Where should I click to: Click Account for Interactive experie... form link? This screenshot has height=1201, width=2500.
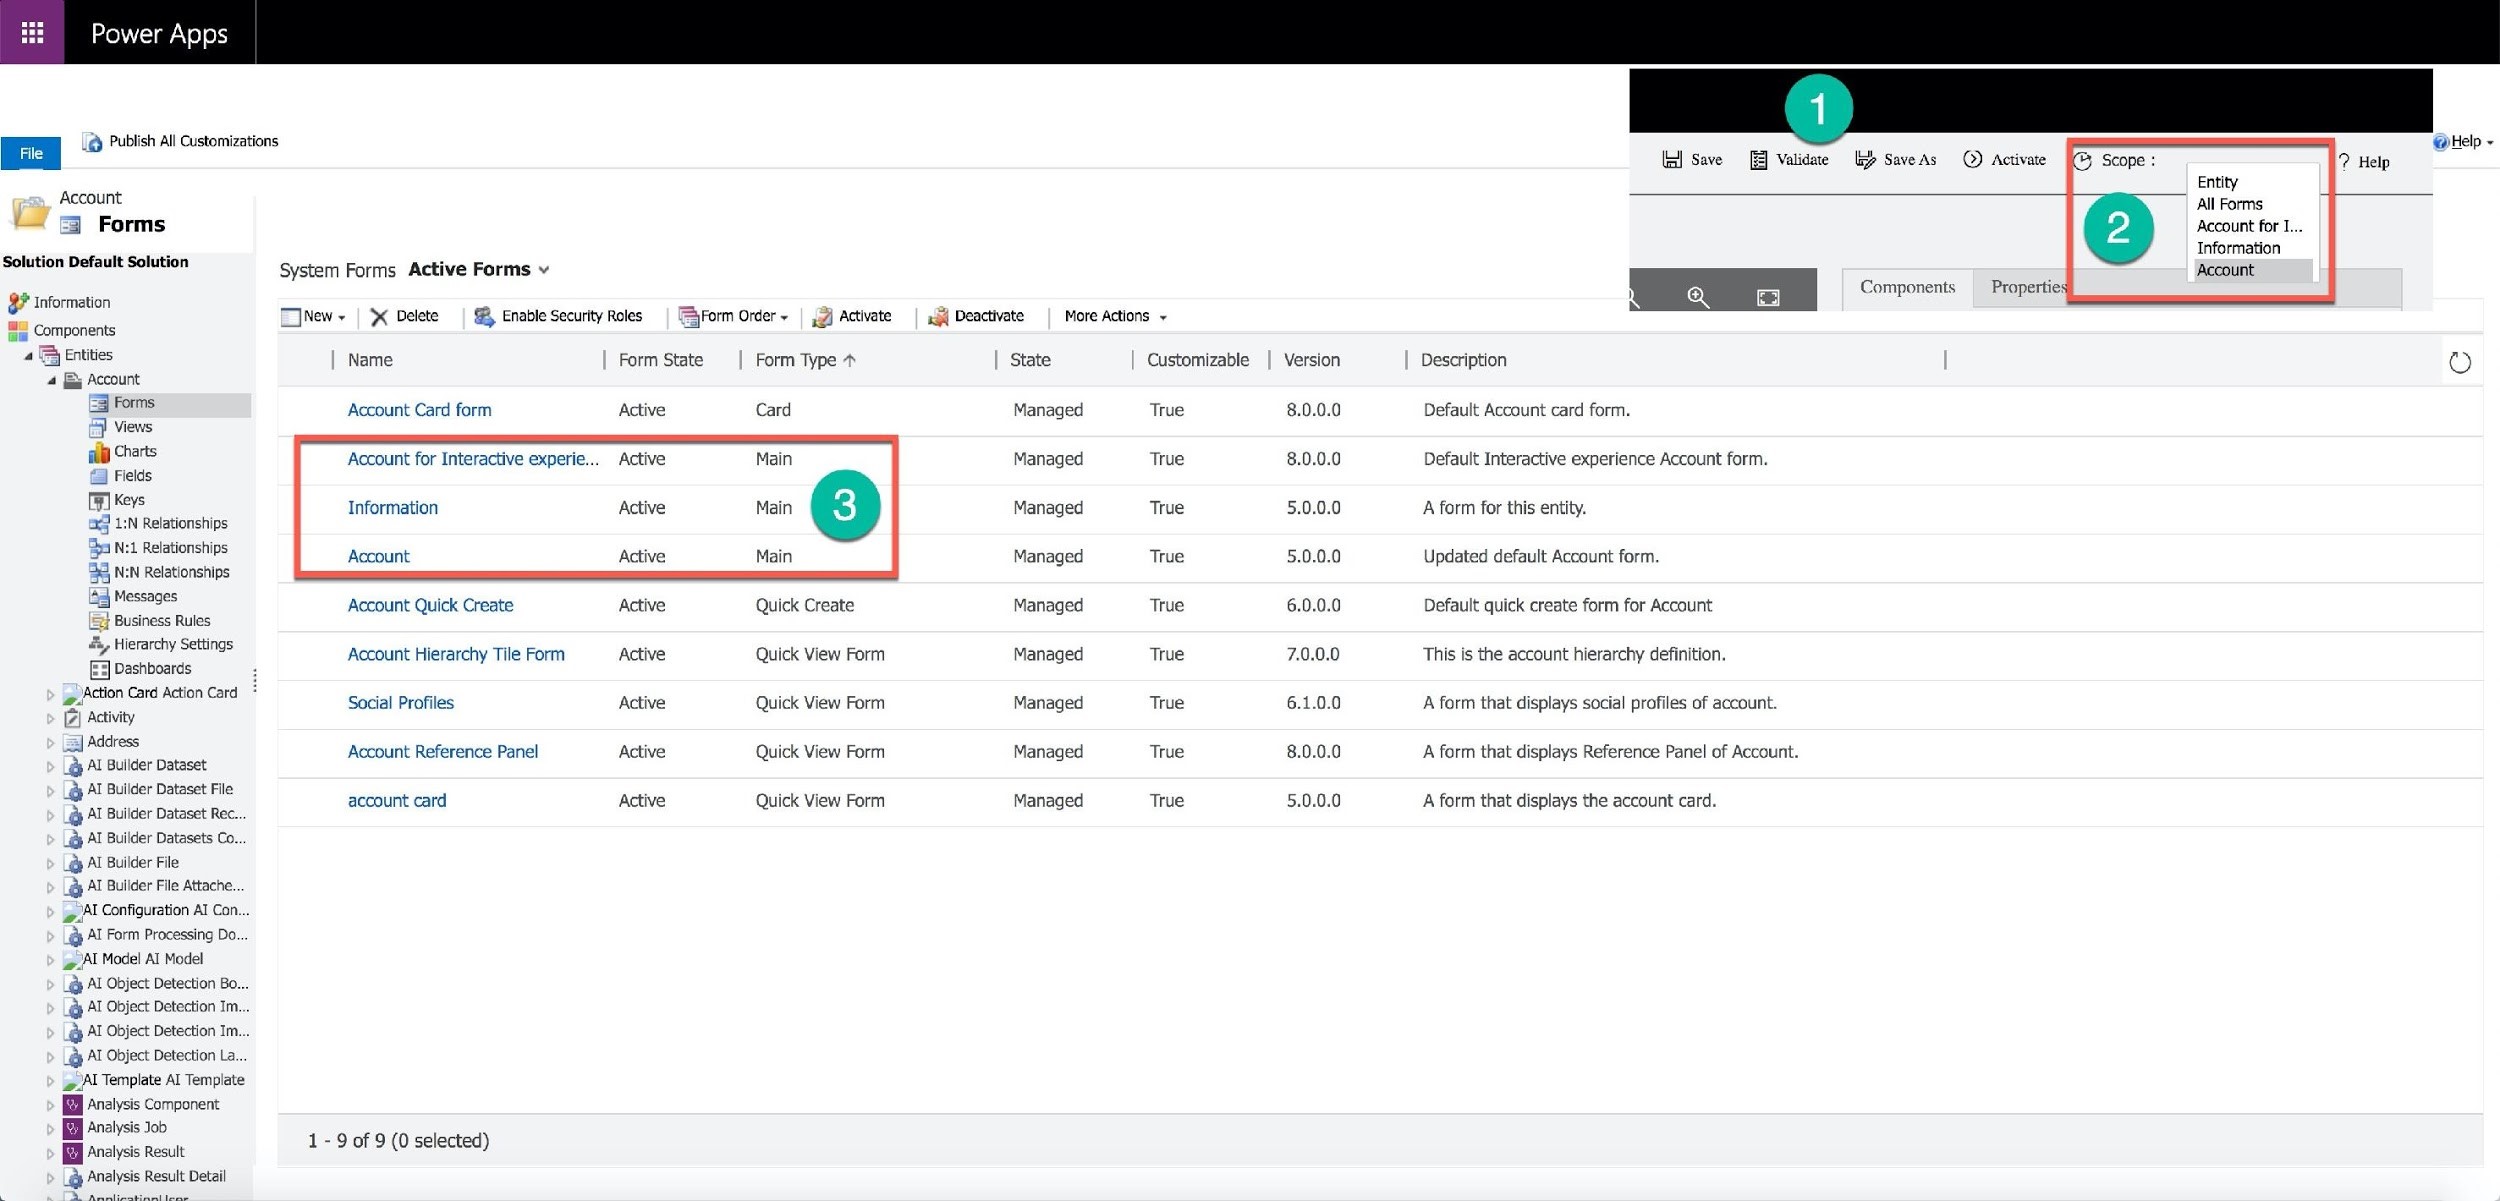474,458
